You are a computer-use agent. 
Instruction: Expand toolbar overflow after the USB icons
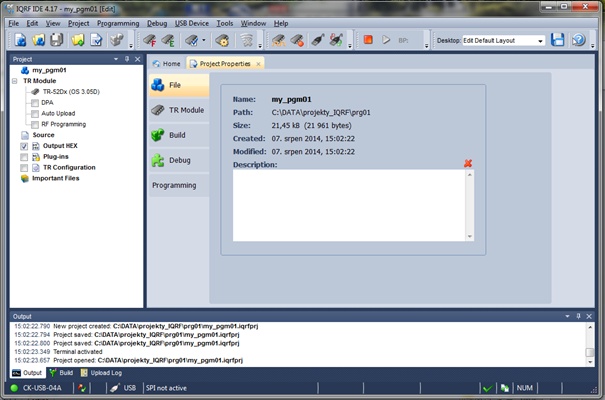[350, 46]
